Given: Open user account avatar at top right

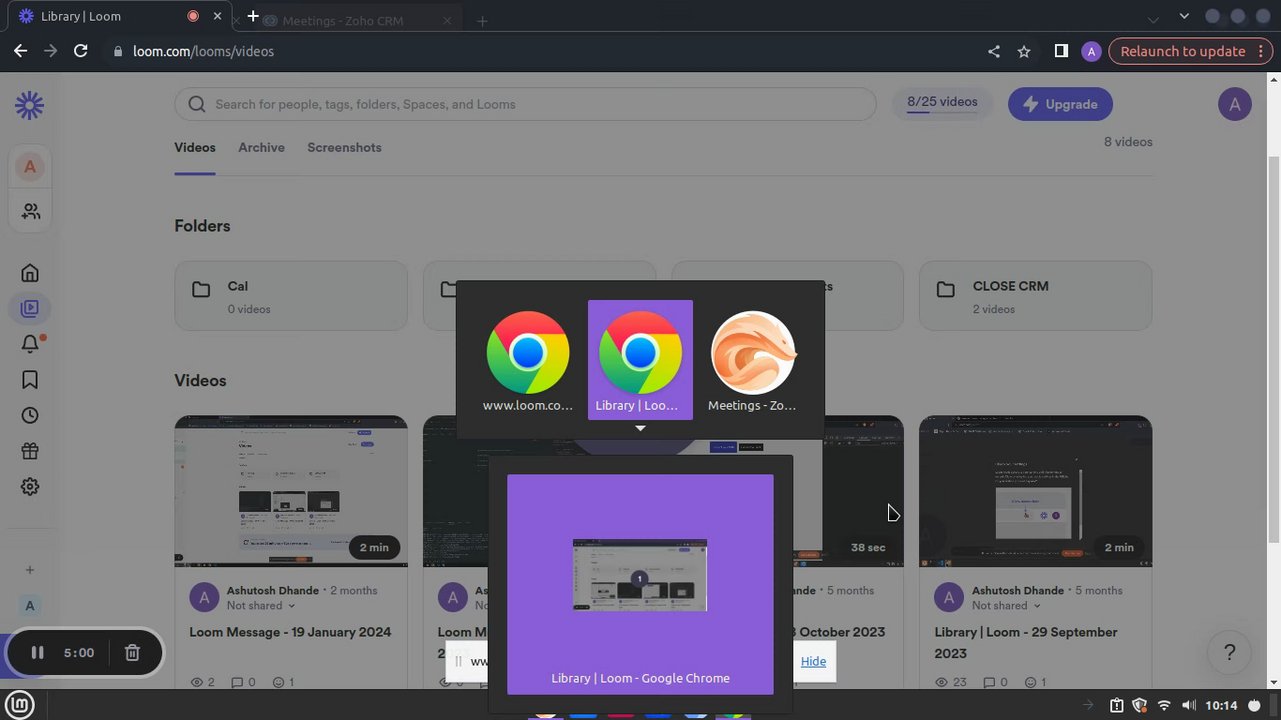Looking at the screenshot, I should 1235,104.
